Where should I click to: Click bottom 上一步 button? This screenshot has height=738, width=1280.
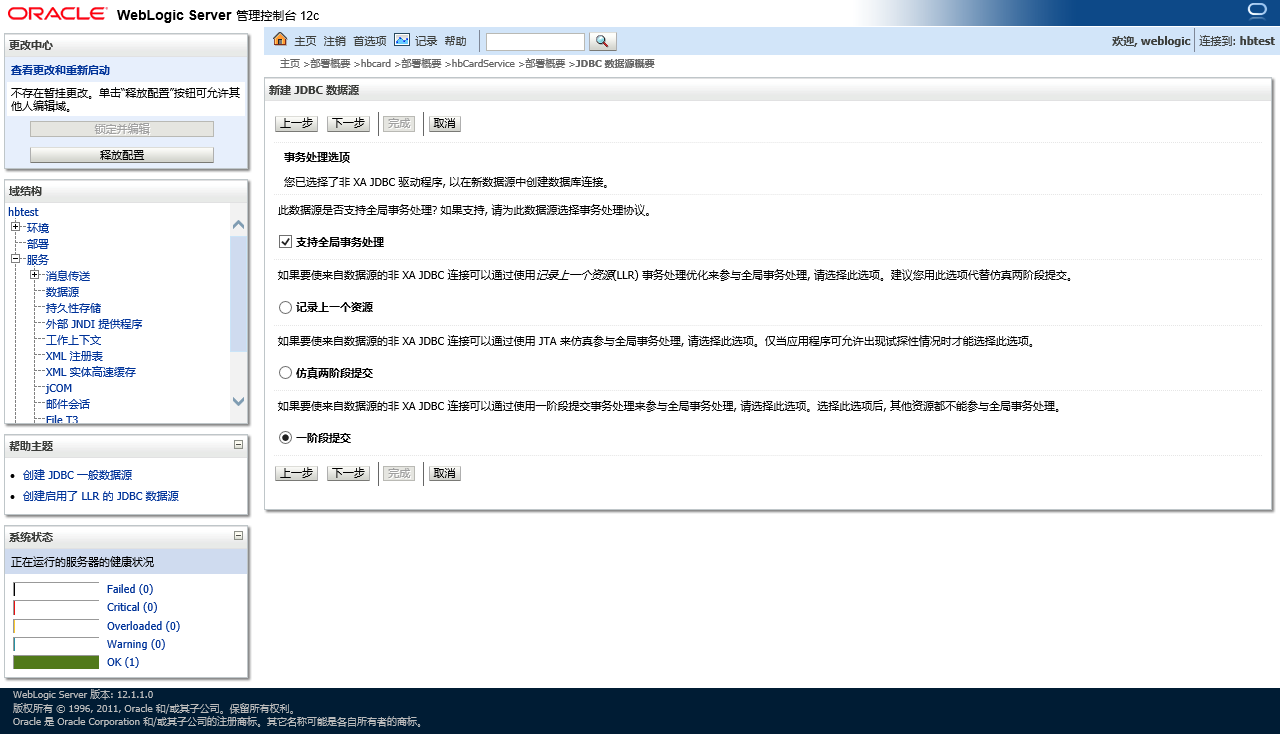click(296, 474)
